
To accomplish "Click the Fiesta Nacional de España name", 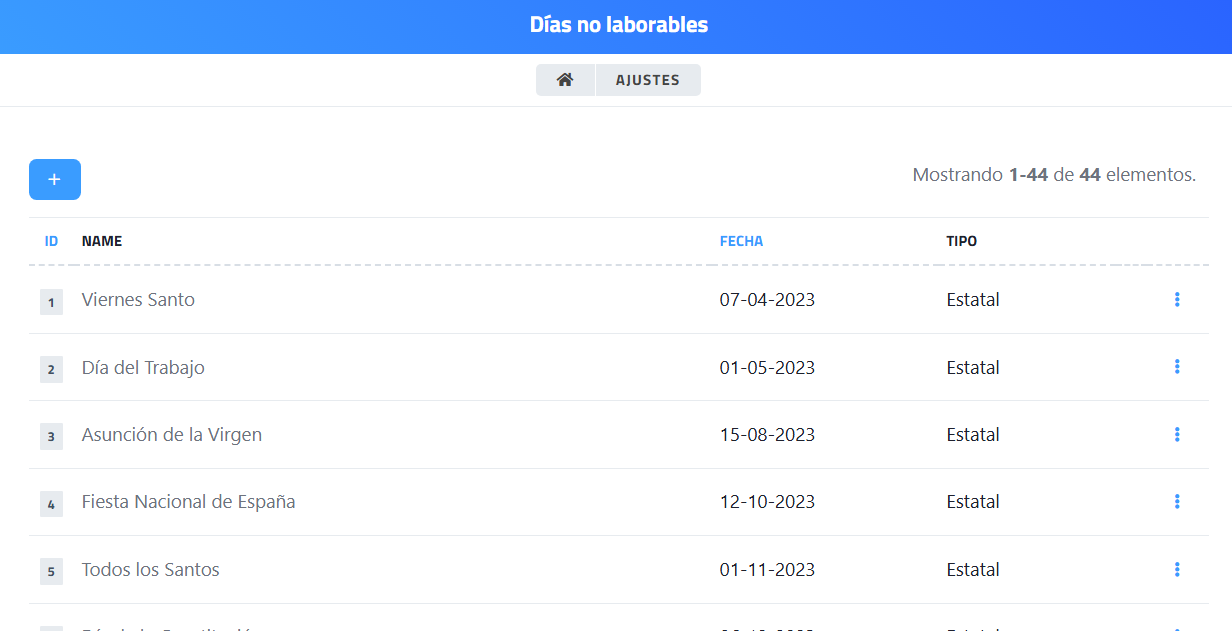I will coord(188,502).
